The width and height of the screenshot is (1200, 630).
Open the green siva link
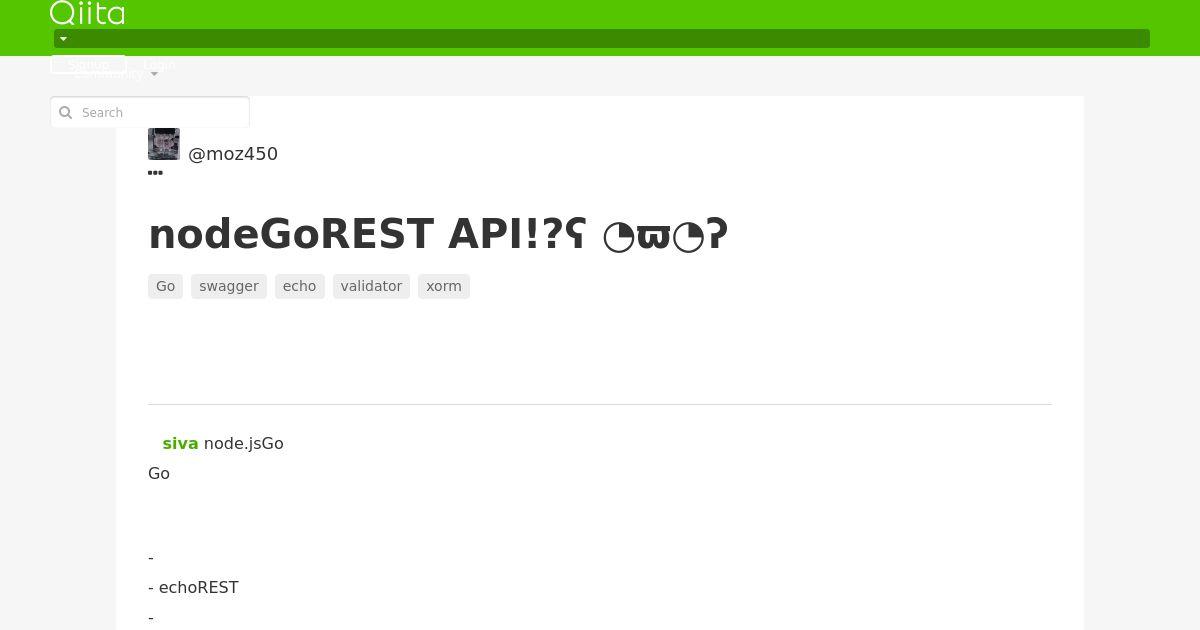click(x=180, y=443)
